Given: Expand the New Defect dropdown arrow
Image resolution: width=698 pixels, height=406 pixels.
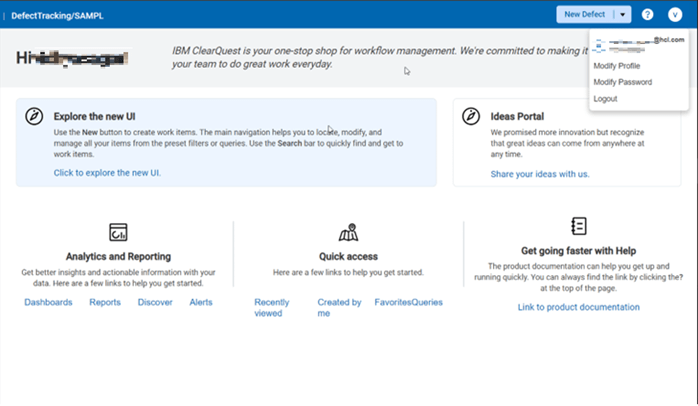Looking at the screenshot, I should [622, 15].
